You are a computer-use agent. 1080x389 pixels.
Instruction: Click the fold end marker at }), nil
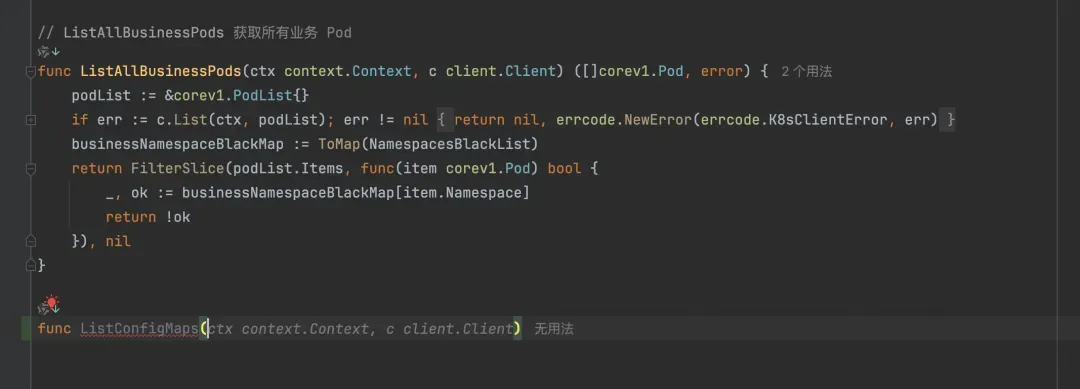(x=30, y=241)
